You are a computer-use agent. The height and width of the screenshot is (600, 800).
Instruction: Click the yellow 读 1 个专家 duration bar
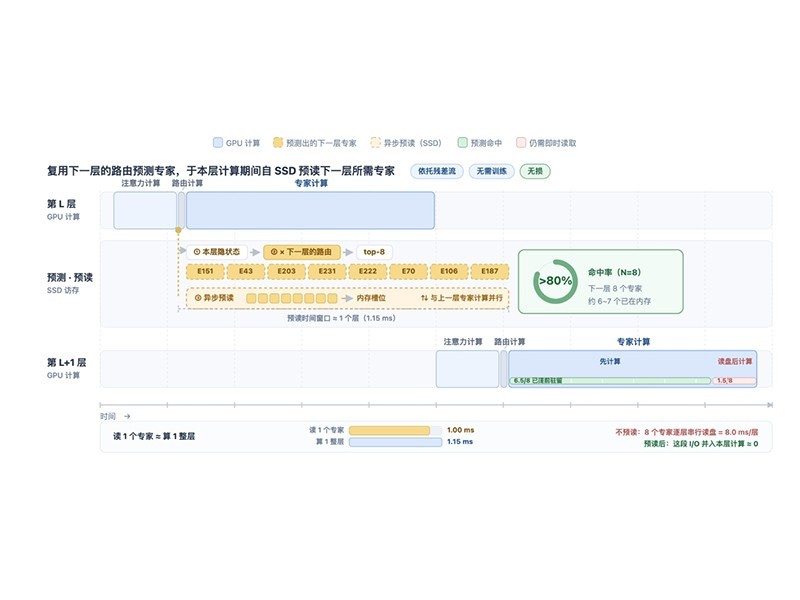[x=389, y=431]
